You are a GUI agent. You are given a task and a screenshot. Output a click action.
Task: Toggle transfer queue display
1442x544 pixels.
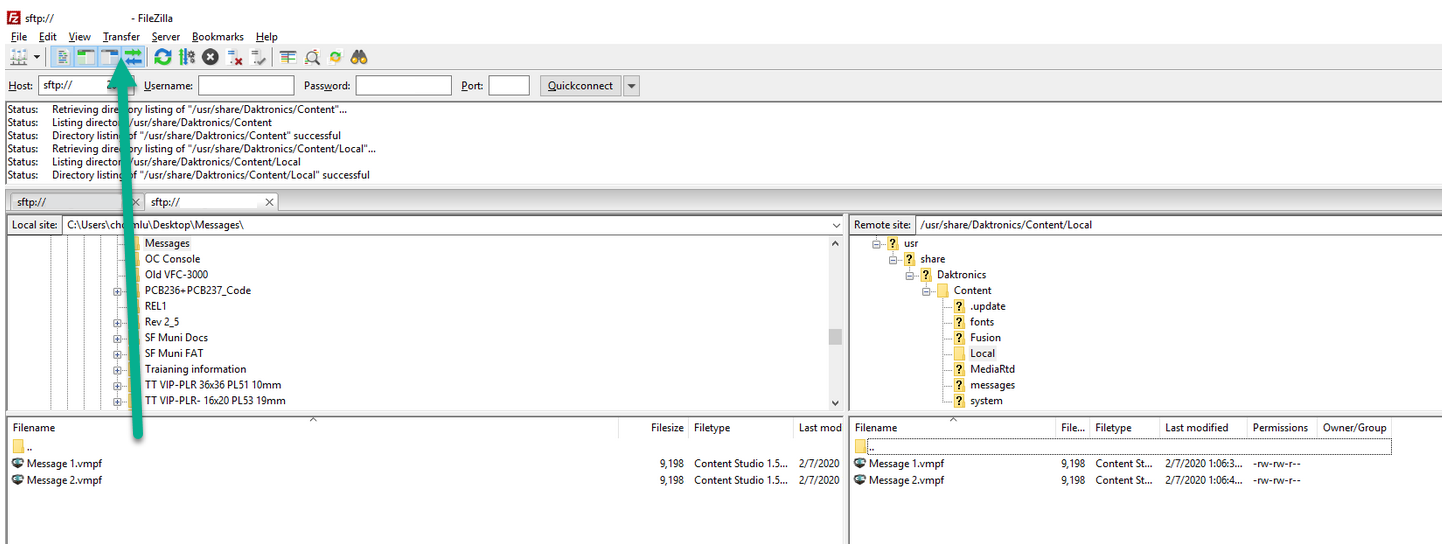(133, 58)
